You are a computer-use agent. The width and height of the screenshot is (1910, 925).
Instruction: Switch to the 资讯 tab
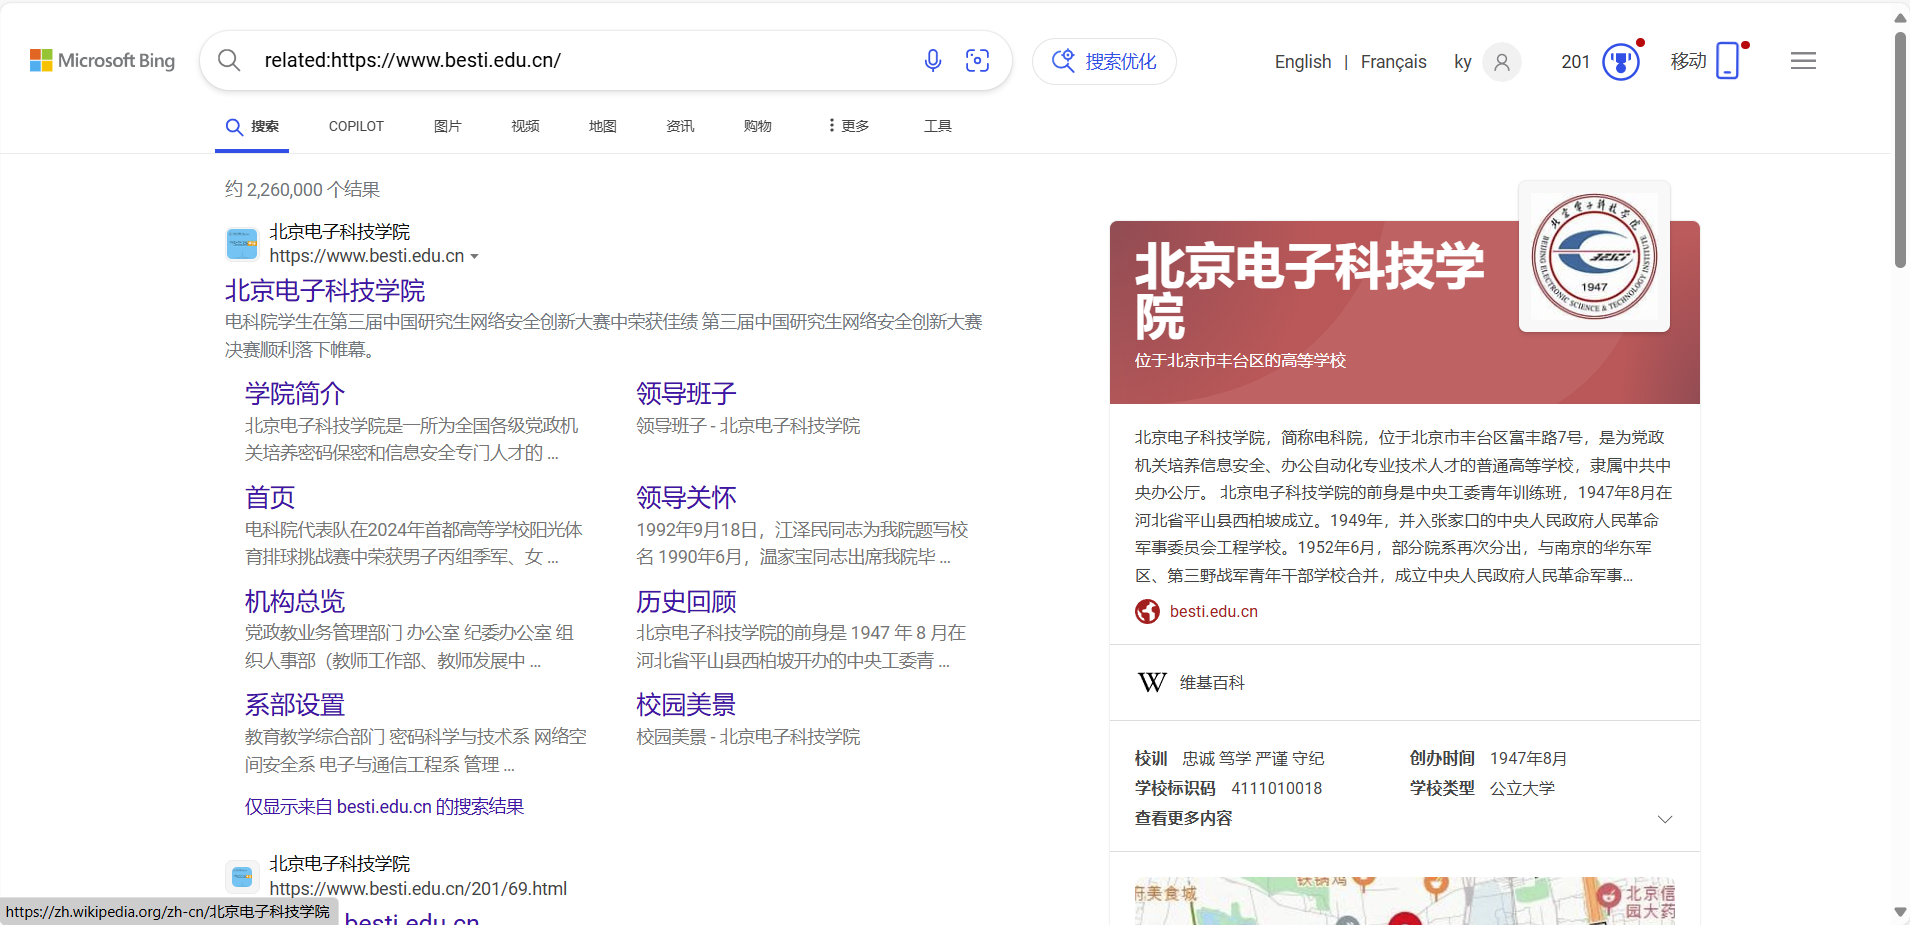(x=680, y=126)
